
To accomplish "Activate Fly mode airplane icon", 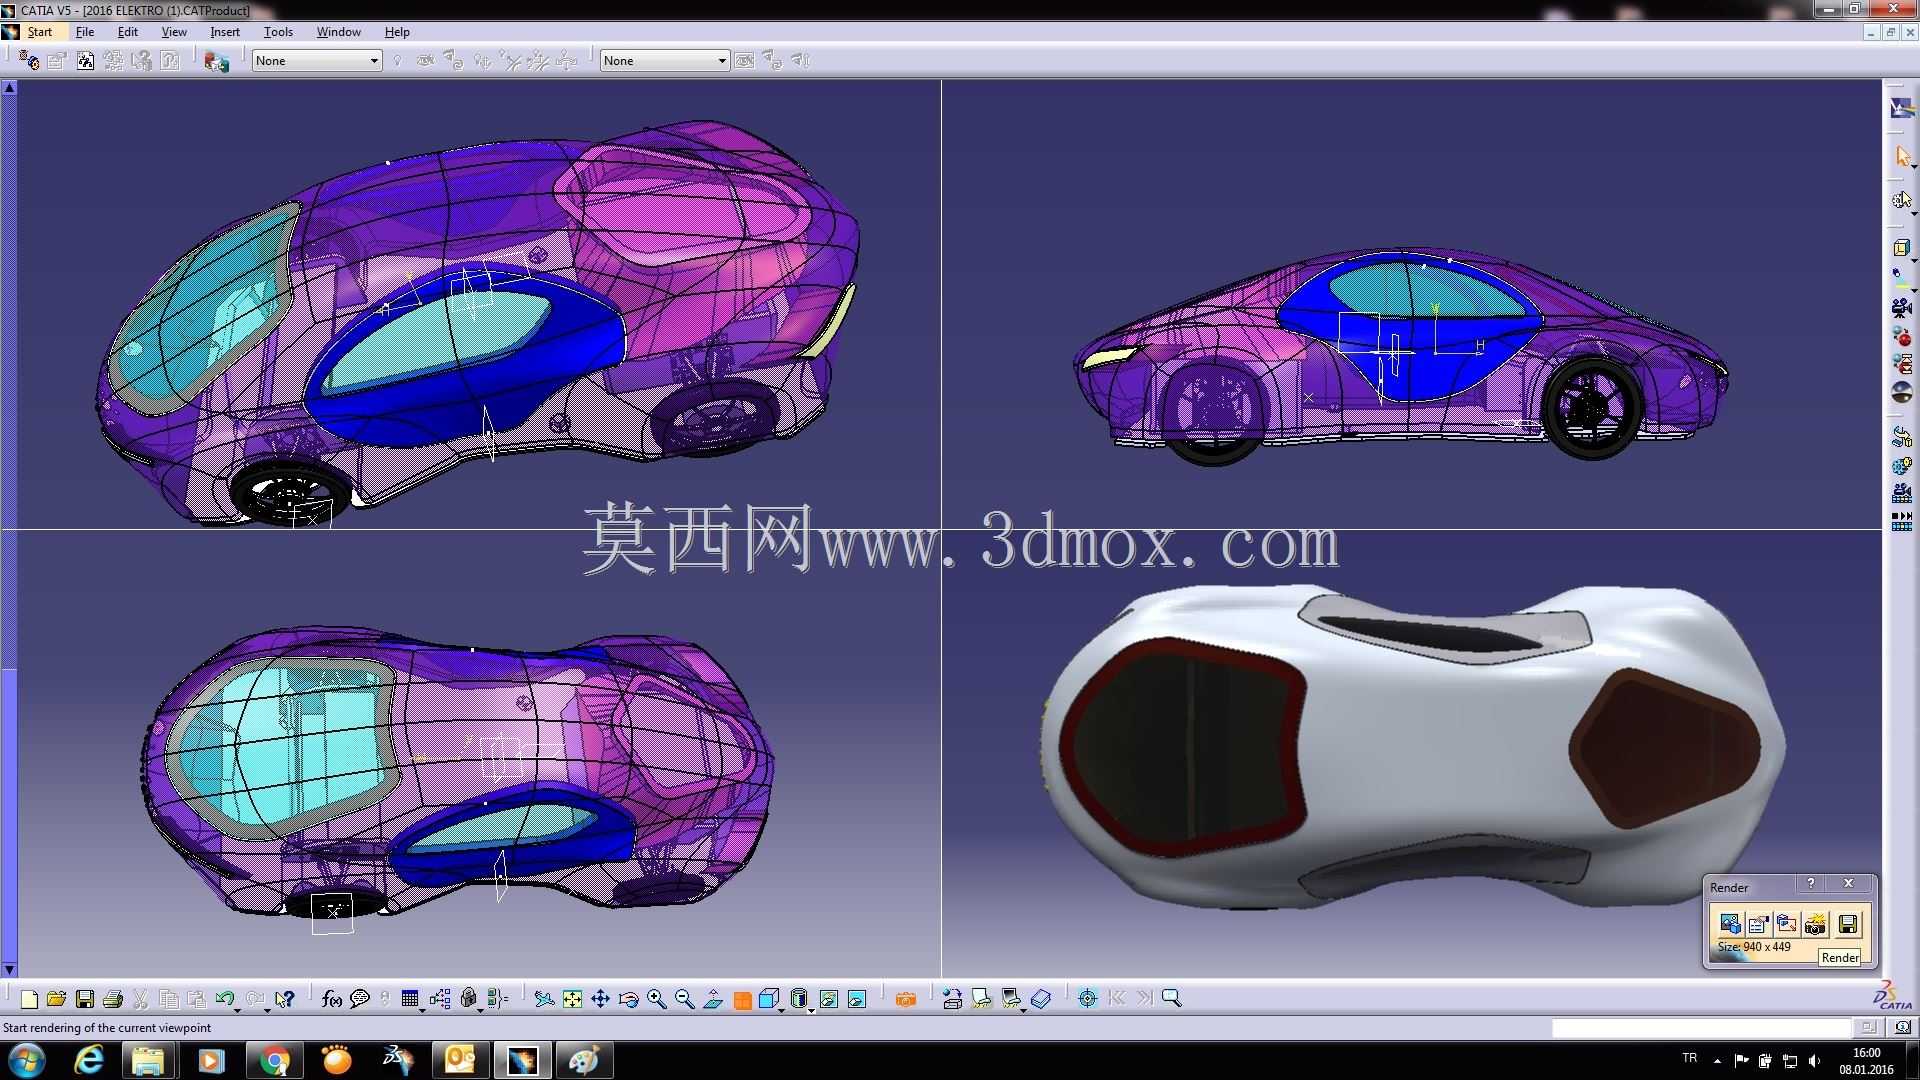I will pyautogui.click(x=544, y=999).
